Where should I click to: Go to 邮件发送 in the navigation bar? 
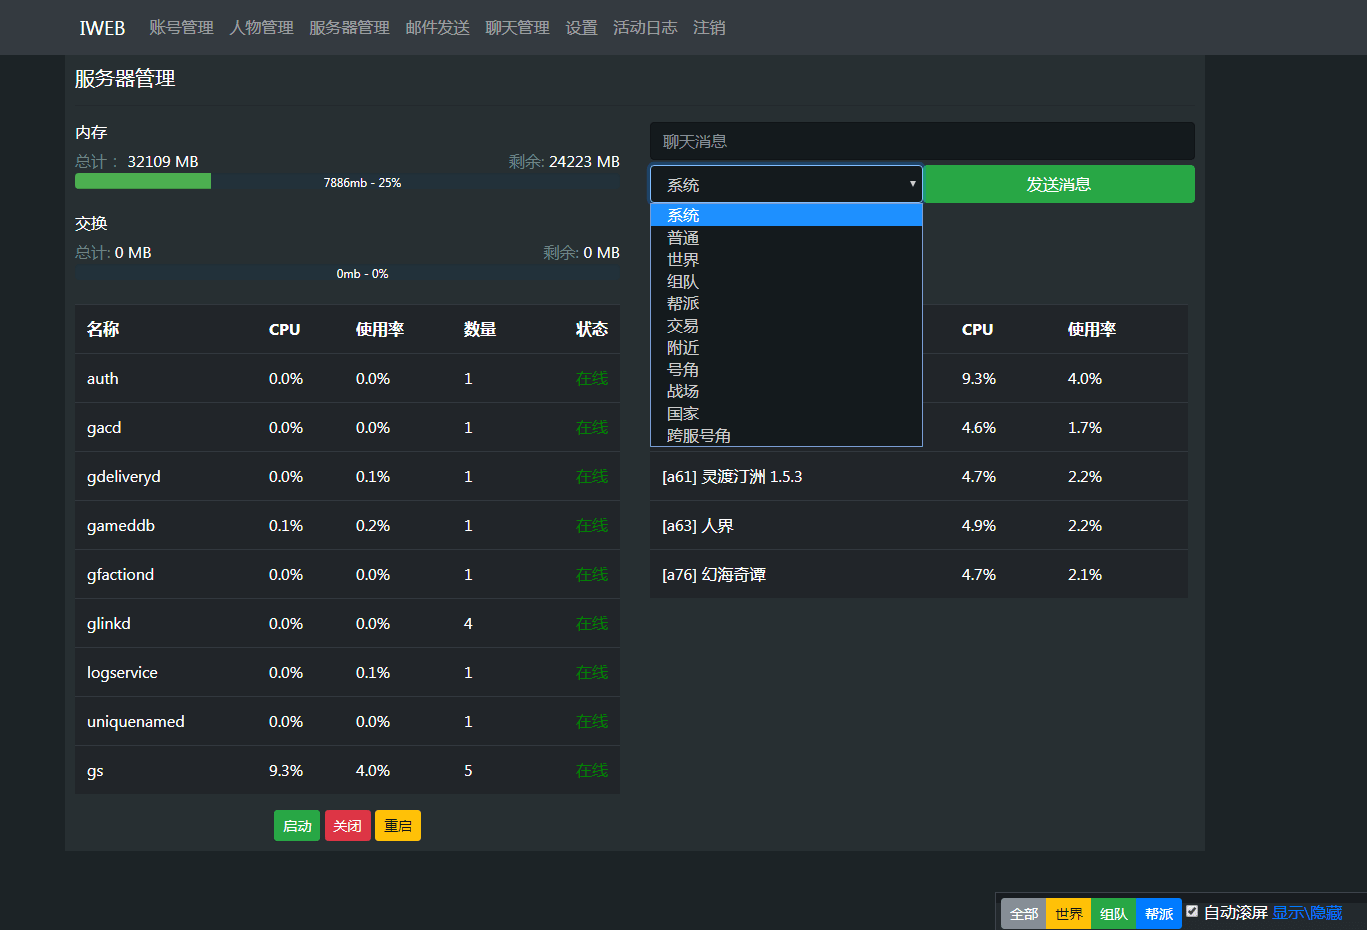point(437,27)
